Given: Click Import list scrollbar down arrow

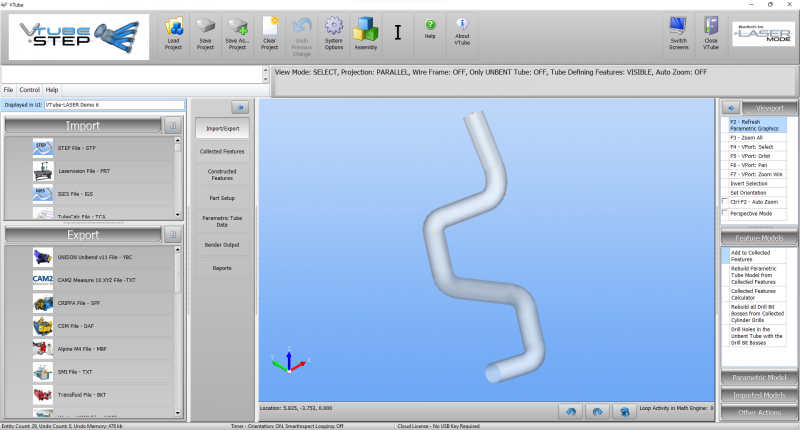Looking at the screenshot, I should click(178, 215).
